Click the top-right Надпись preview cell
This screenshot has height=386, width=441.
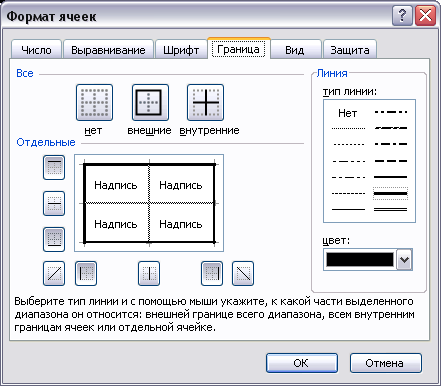[181, 184]
